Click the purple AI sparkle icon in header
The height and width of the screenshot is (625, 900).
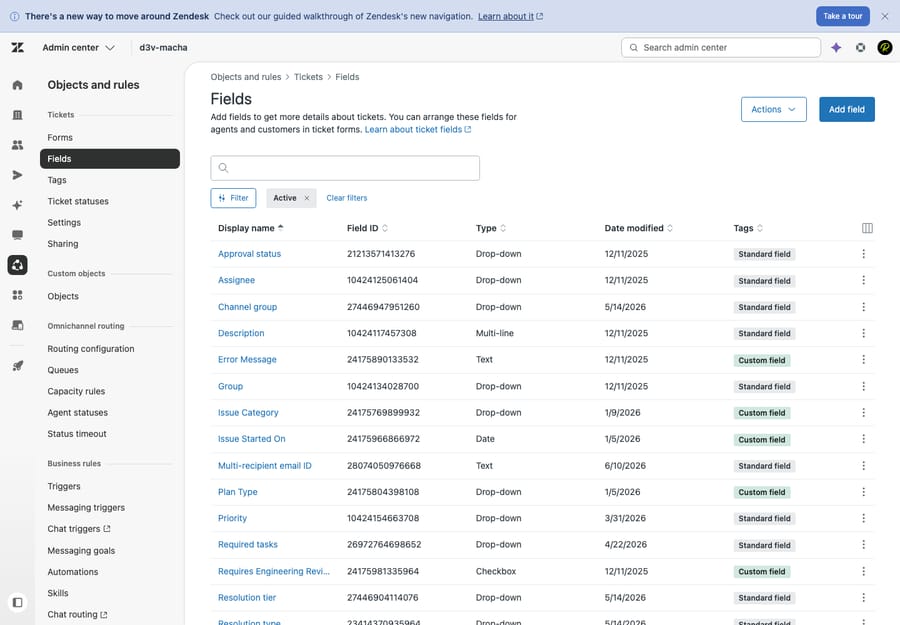[836, 48]
